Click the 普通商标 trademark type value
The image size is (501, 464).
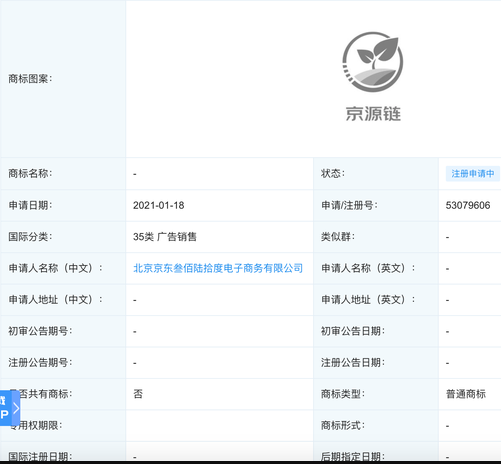466,394
